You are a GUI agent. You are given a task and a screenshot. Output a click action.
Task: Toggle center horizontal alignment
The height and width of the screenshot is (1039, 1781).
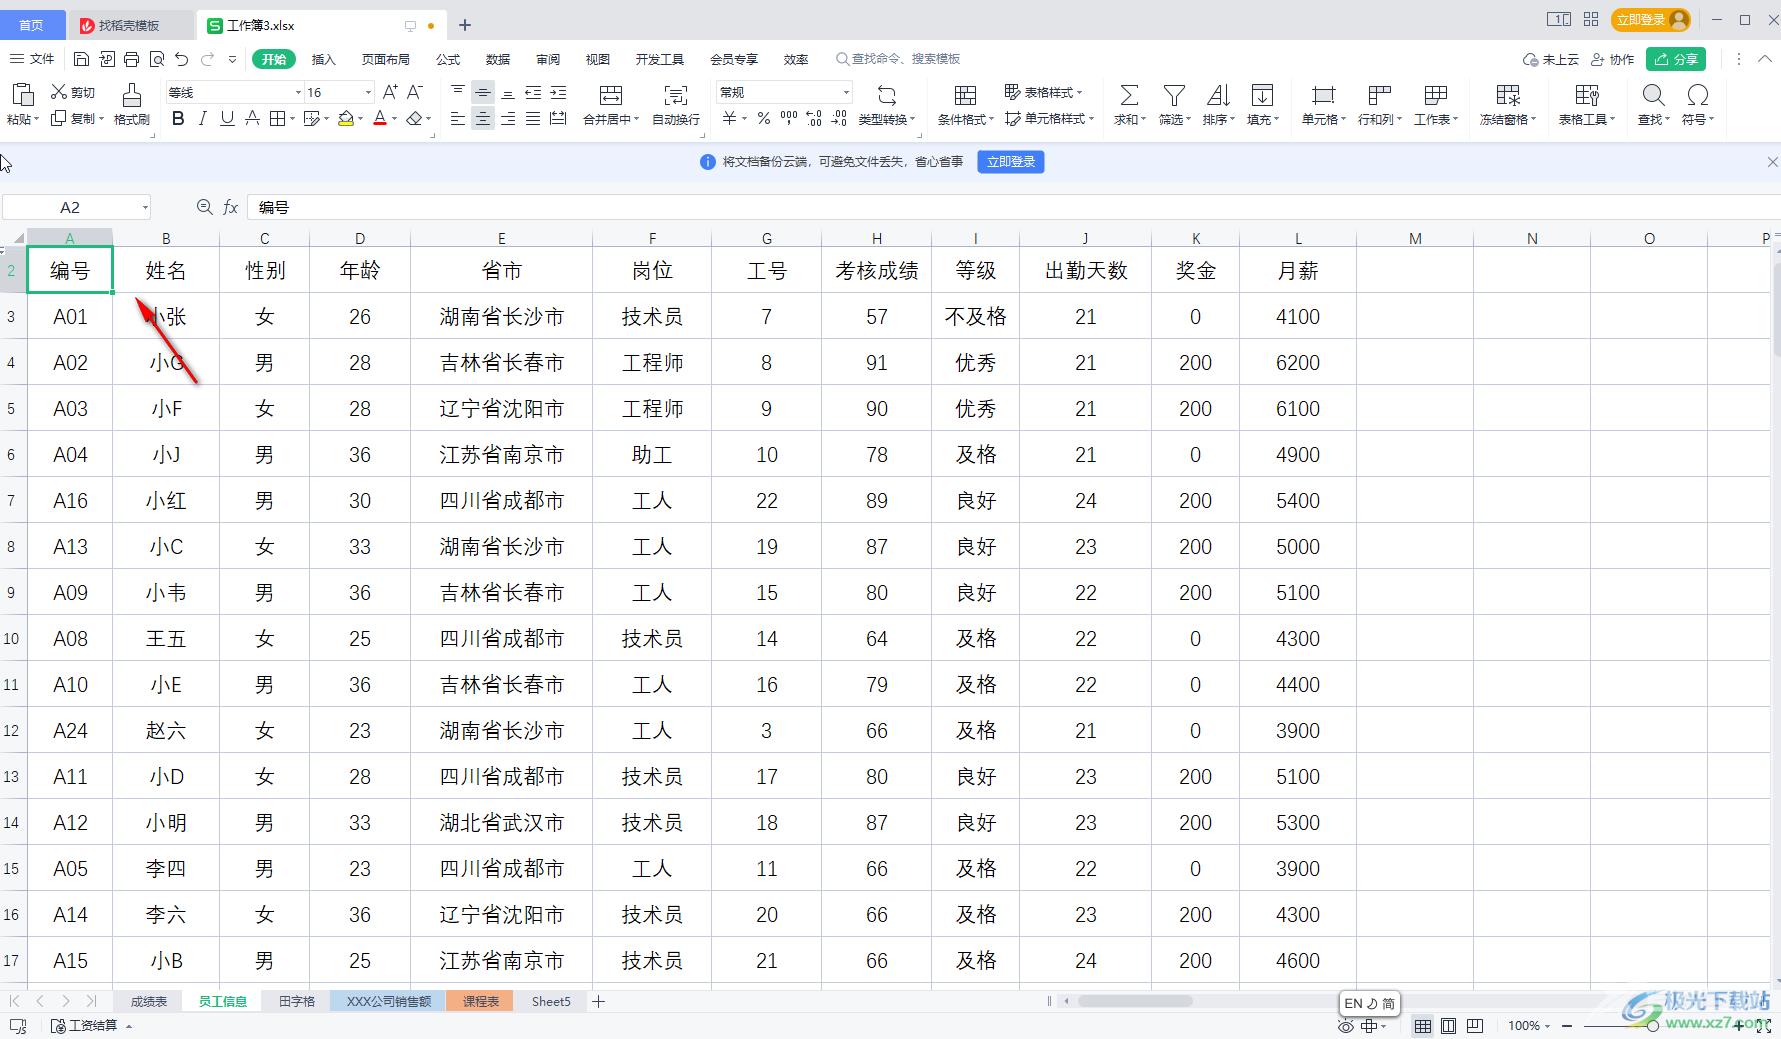(x=483, y=119)
